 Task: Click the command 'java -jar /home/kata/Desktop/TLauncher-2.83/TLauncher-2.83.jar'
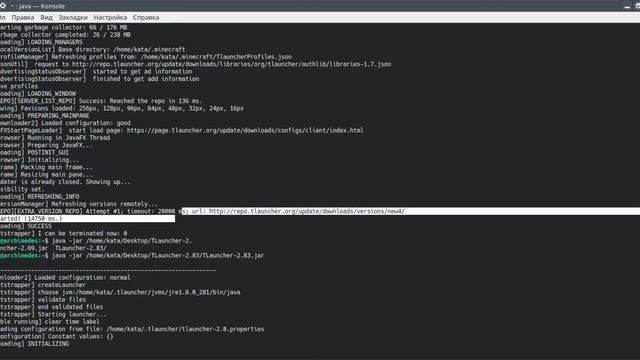pyautogui.click(x=158, y=256)
